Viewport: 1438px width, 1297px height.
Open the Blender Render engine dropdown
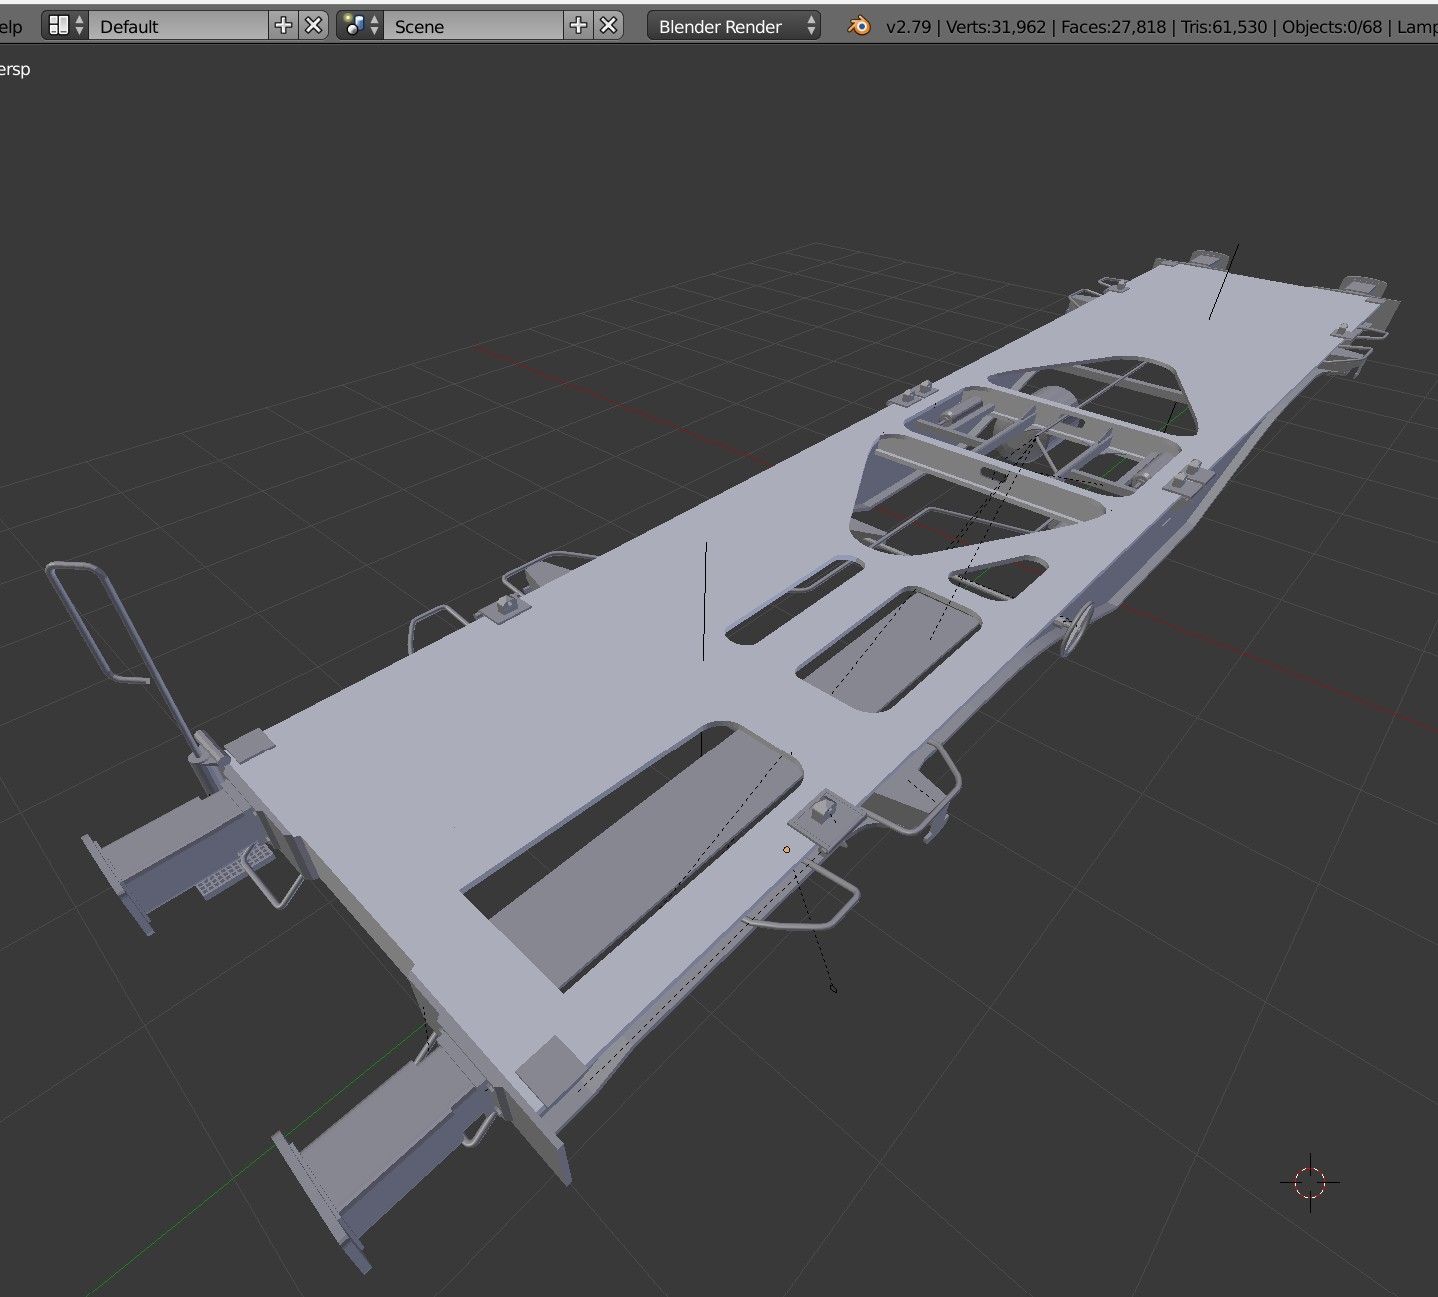point(734,26)
